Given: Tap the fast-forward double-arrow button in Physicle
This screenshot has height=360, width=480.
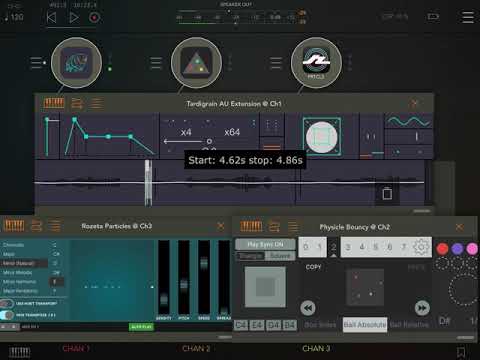Looking at the screenshot, I should click(422, 308).
